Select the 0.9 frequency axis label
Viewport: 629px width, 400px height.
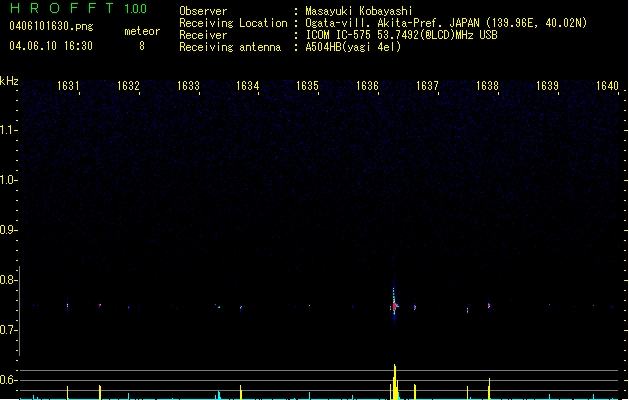pos(9,230)
